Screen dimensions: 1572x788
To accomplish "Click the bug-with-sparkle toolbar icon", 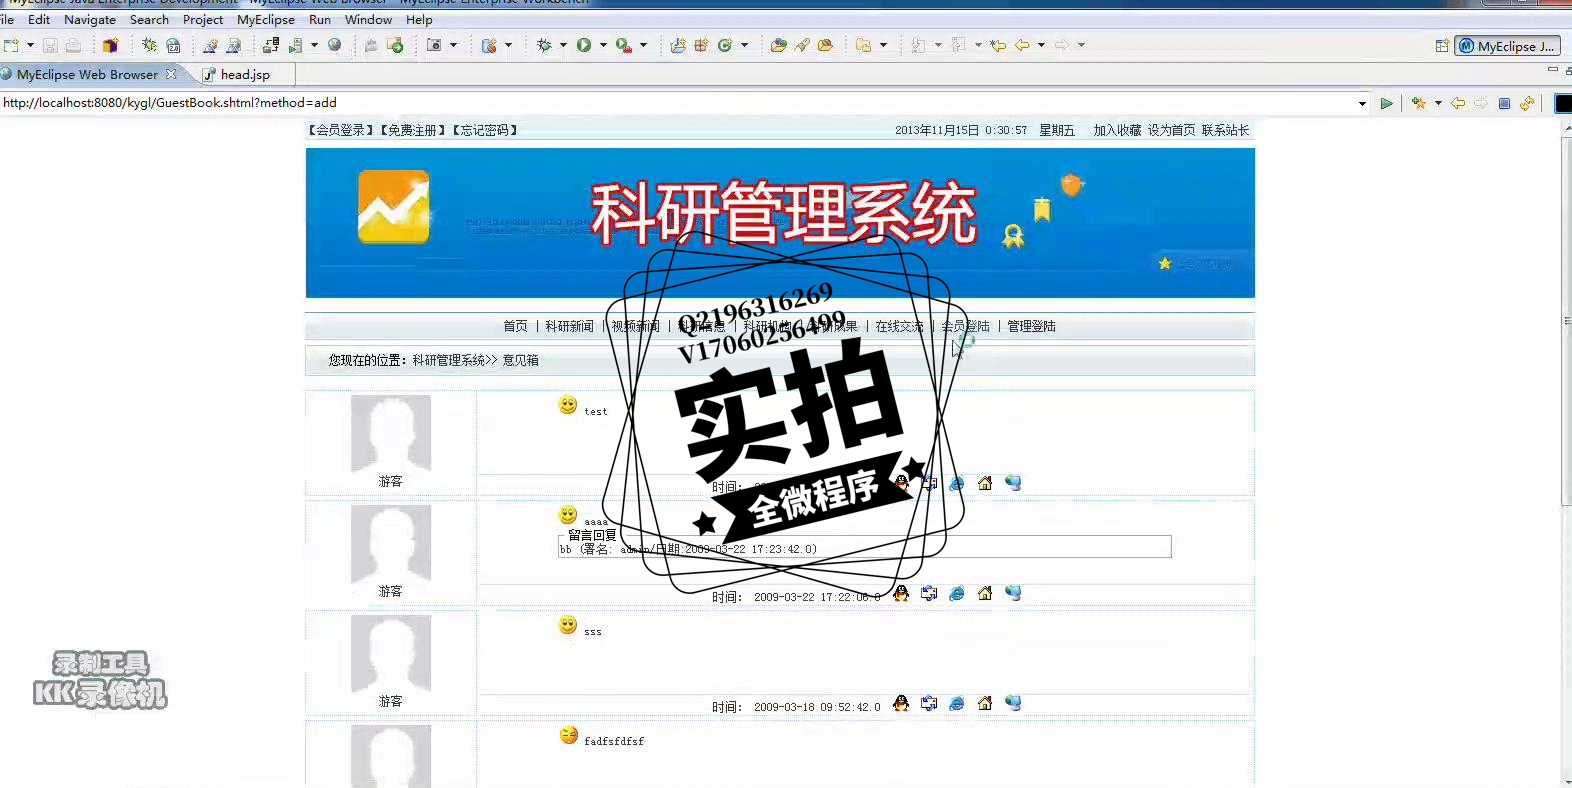I will (x=149, y=45).
